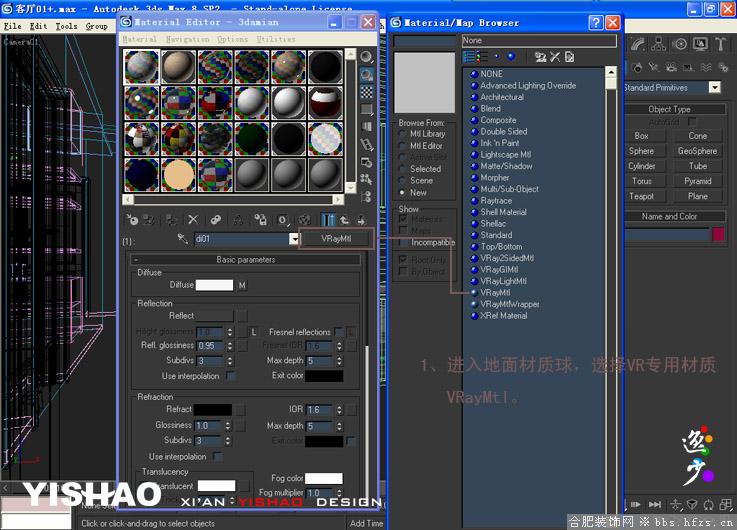The height and width of the screenshot is (530, 737).
Task: Toggle Fresnel reflections checkbox
Action: click(338, 332)
